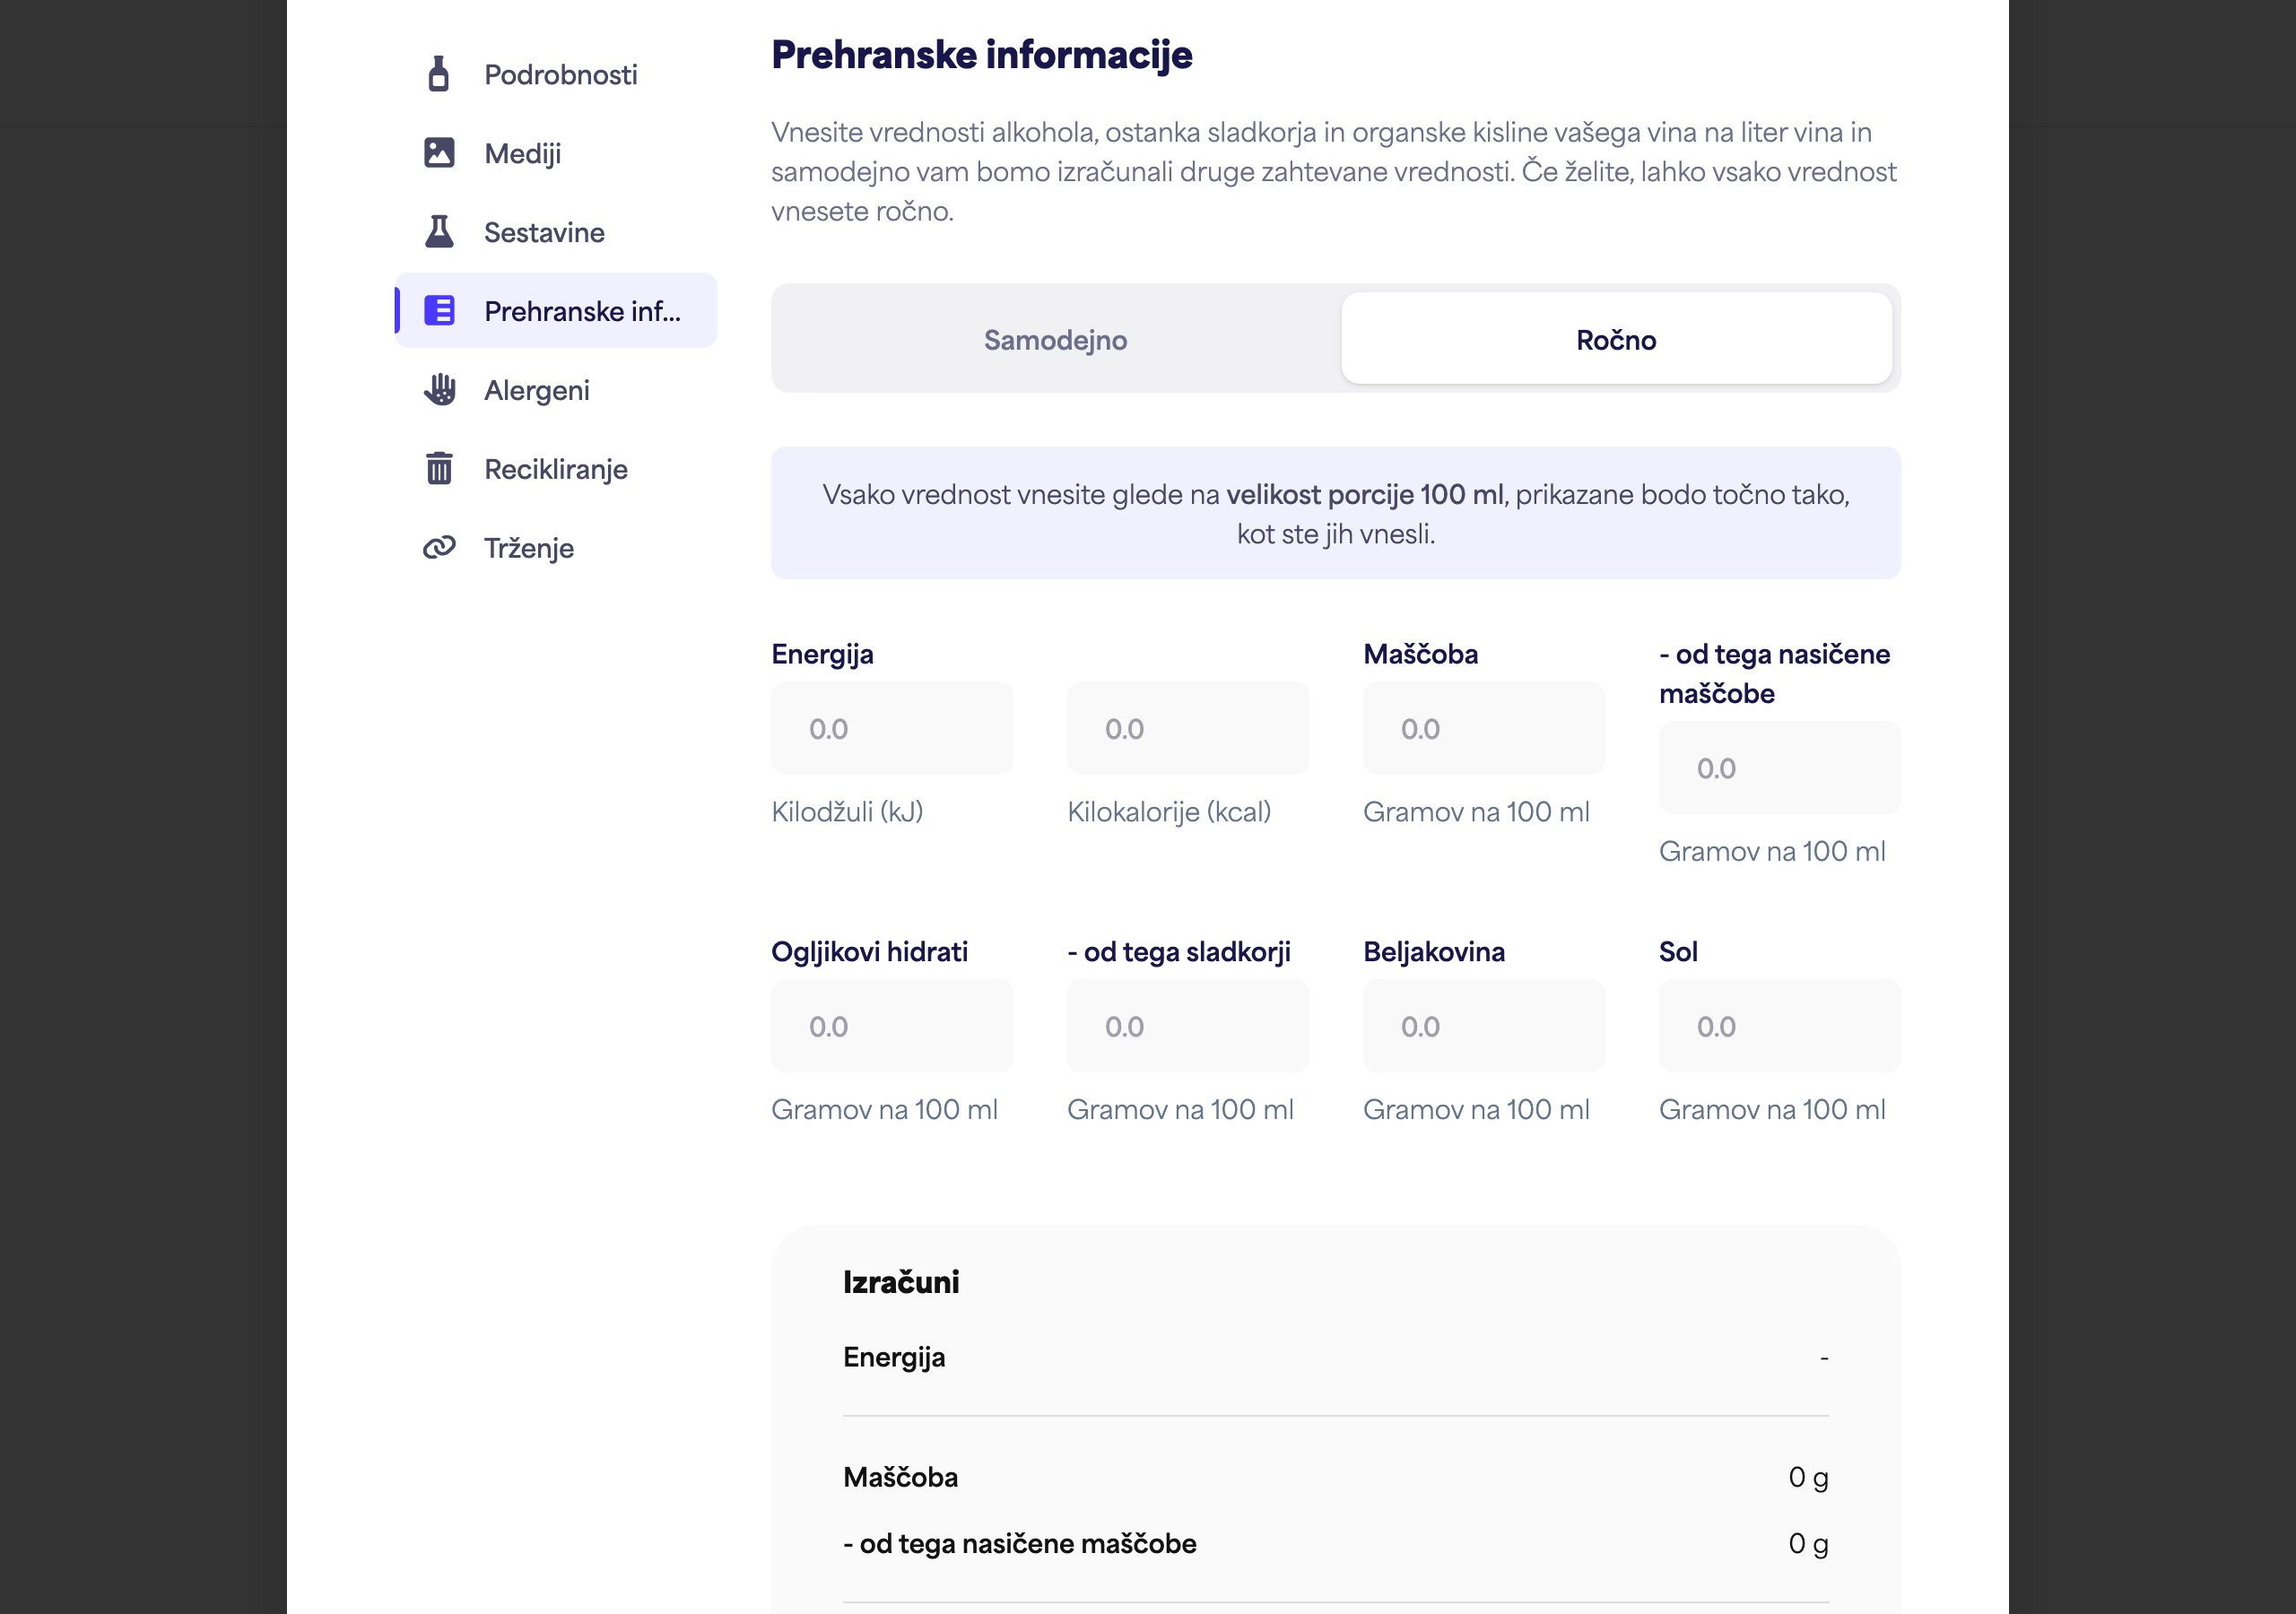The height and width of the screenshot is (1614, 2296).
Task: Click the flask icon next to Sestavine
Action: 438,232
